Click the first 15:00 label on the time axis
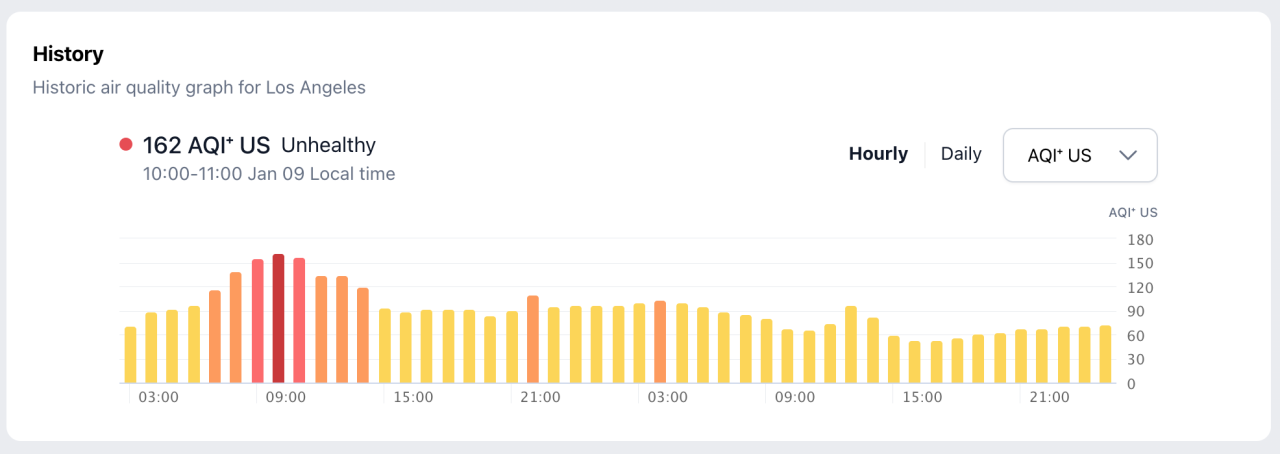This screenshot has height=454, width=1280. (413, 397)
